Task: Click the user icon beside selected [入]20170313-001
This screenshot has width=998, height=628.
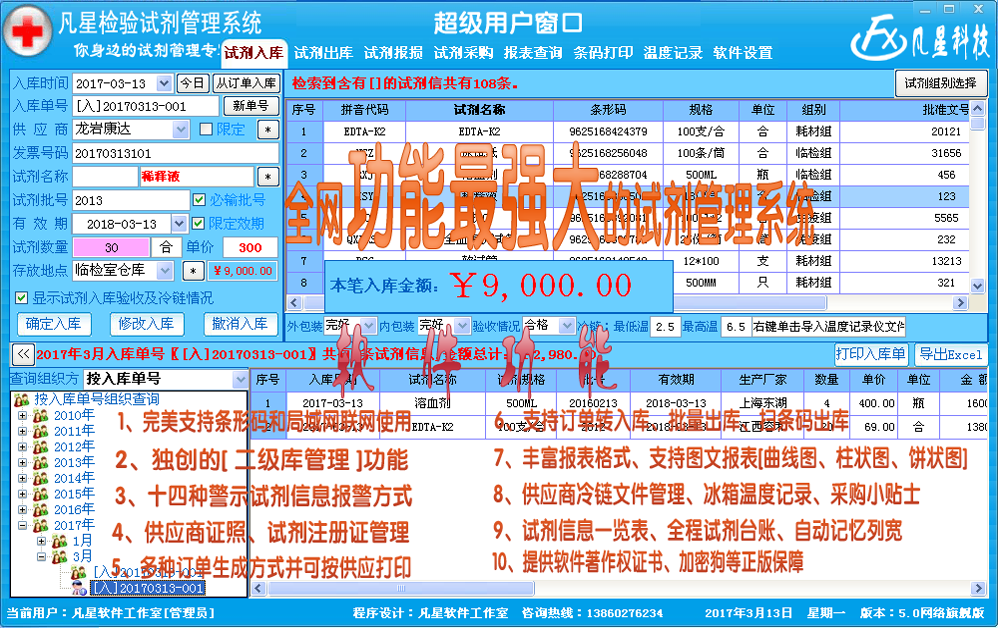Action: pyautogui.click(x=79, y=589)
